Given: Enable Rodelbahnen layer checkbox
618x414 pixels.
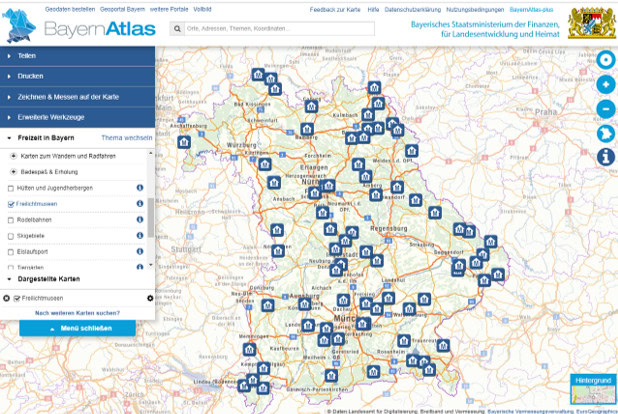Looking at the screenshot, I should [11, 220].
